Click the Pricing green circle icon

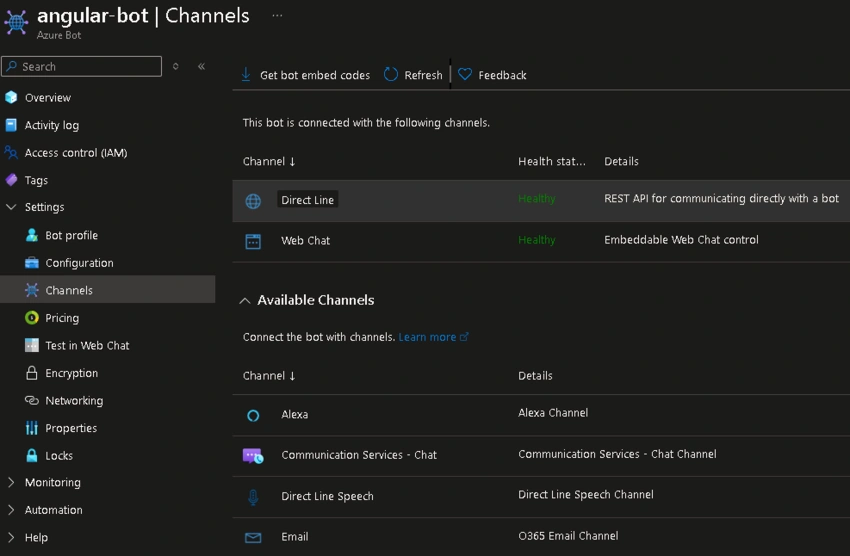coord(32,318)
